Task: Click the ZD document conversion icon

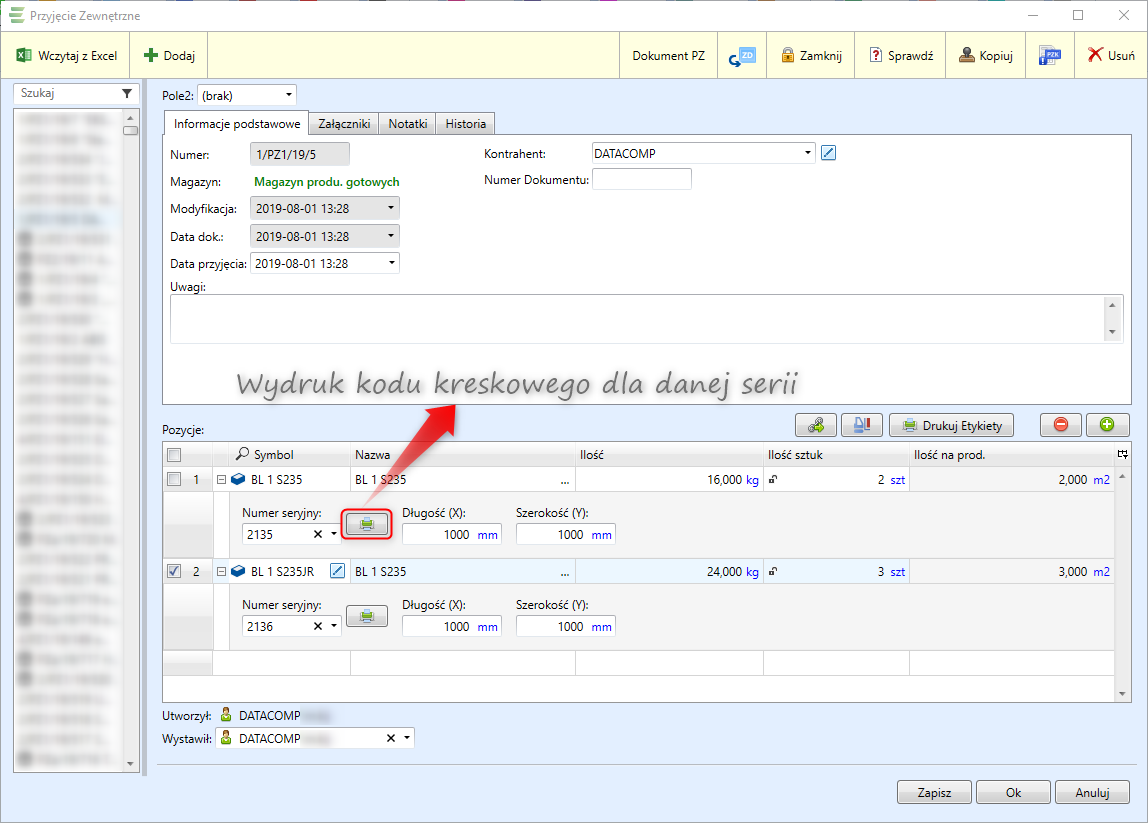Action: 741,56
